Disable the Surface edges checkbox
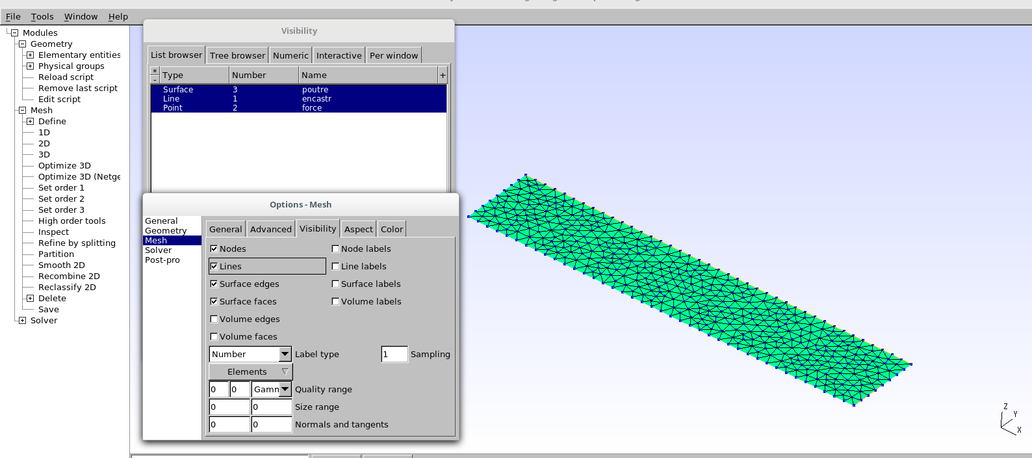Screen dimensions: 1032x458 click(x=214, y=284)
